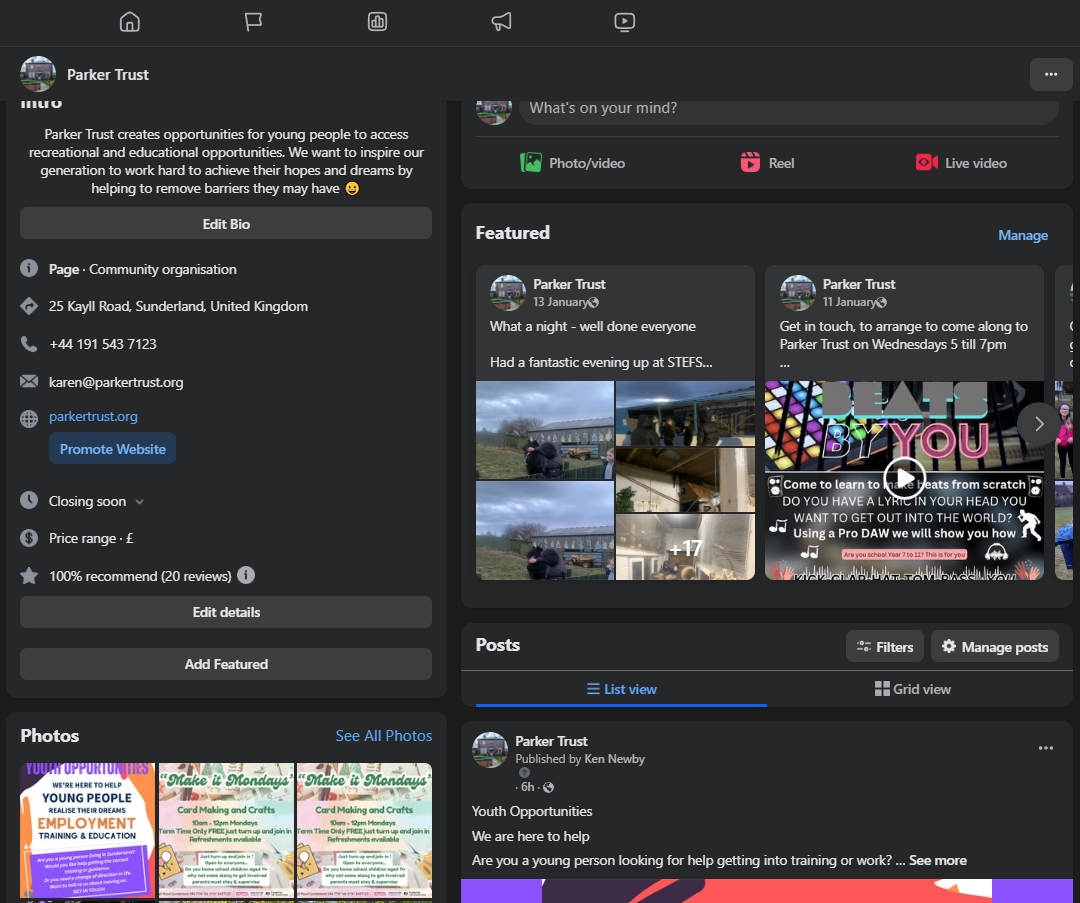Click the Parker Trust header profile picture
Viewport: 1080px width, 903px height.
38,74
